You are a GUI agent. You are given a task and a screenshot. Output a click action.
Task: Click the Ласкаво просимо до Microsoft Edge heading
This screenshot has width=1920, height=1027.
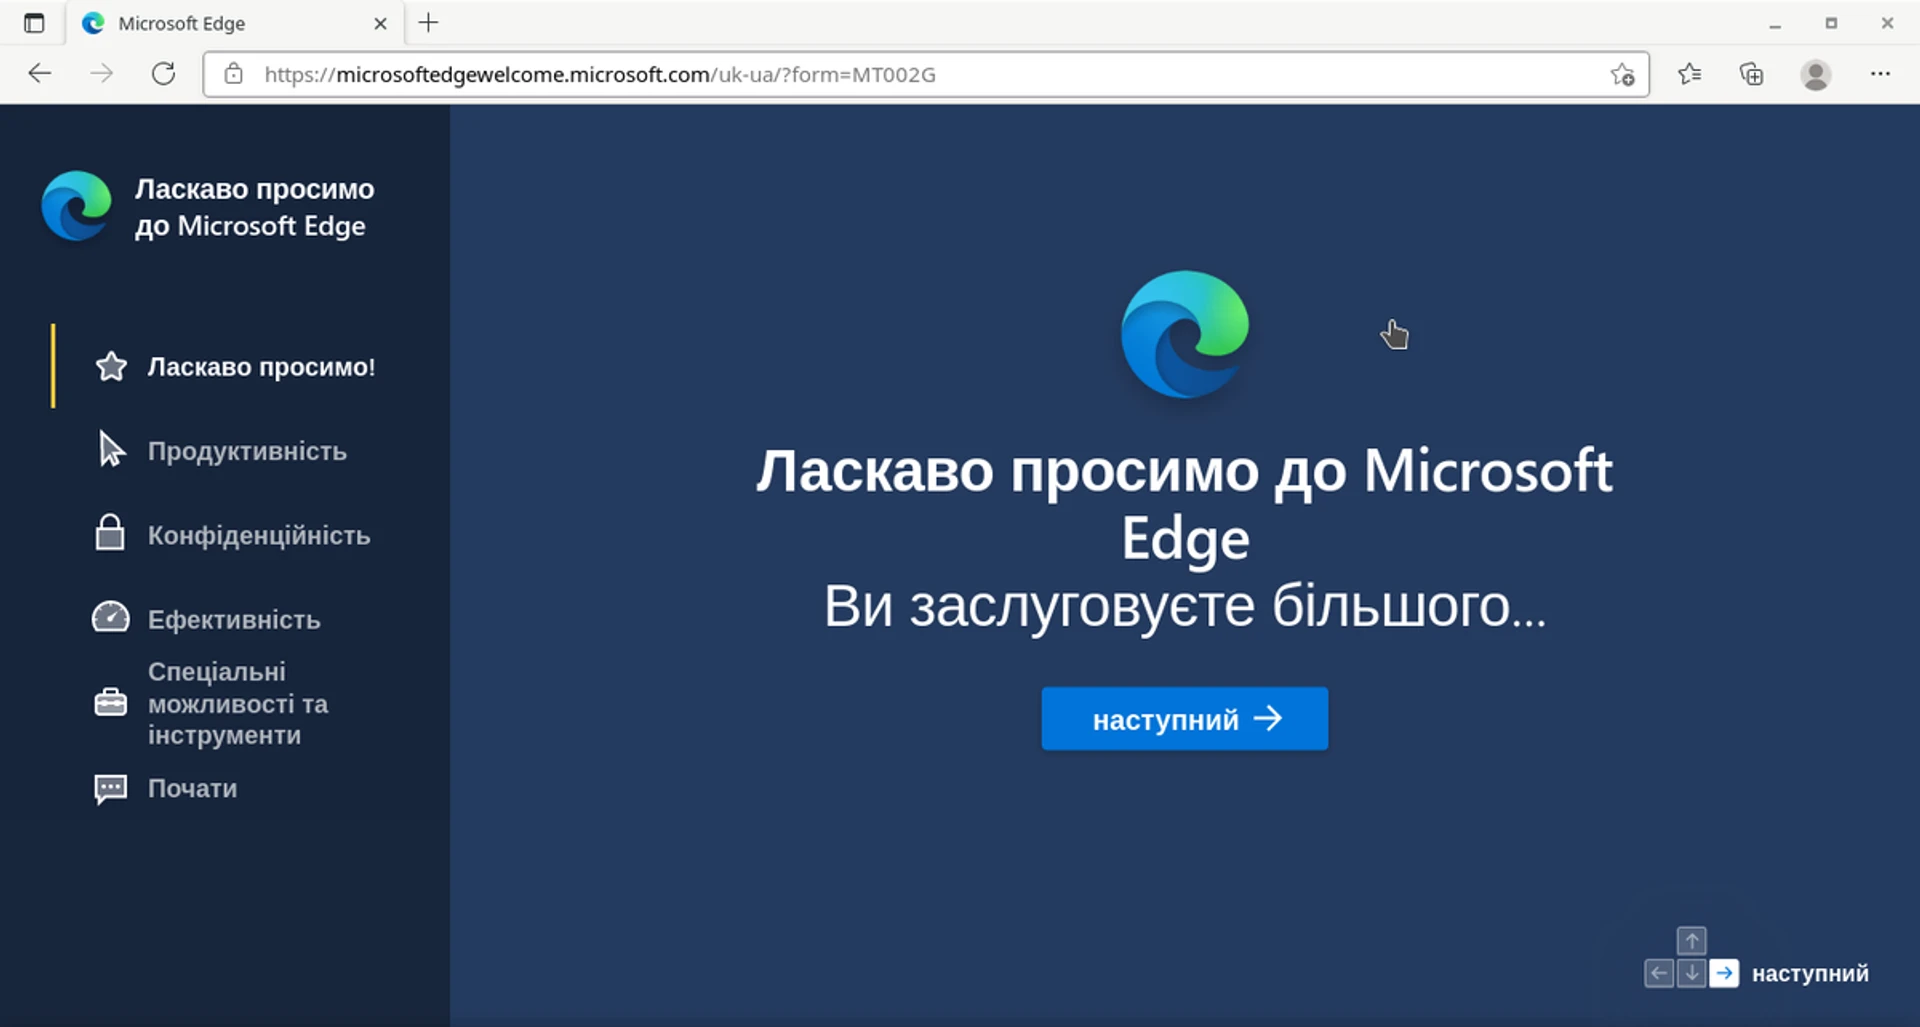coord(1185,504)
